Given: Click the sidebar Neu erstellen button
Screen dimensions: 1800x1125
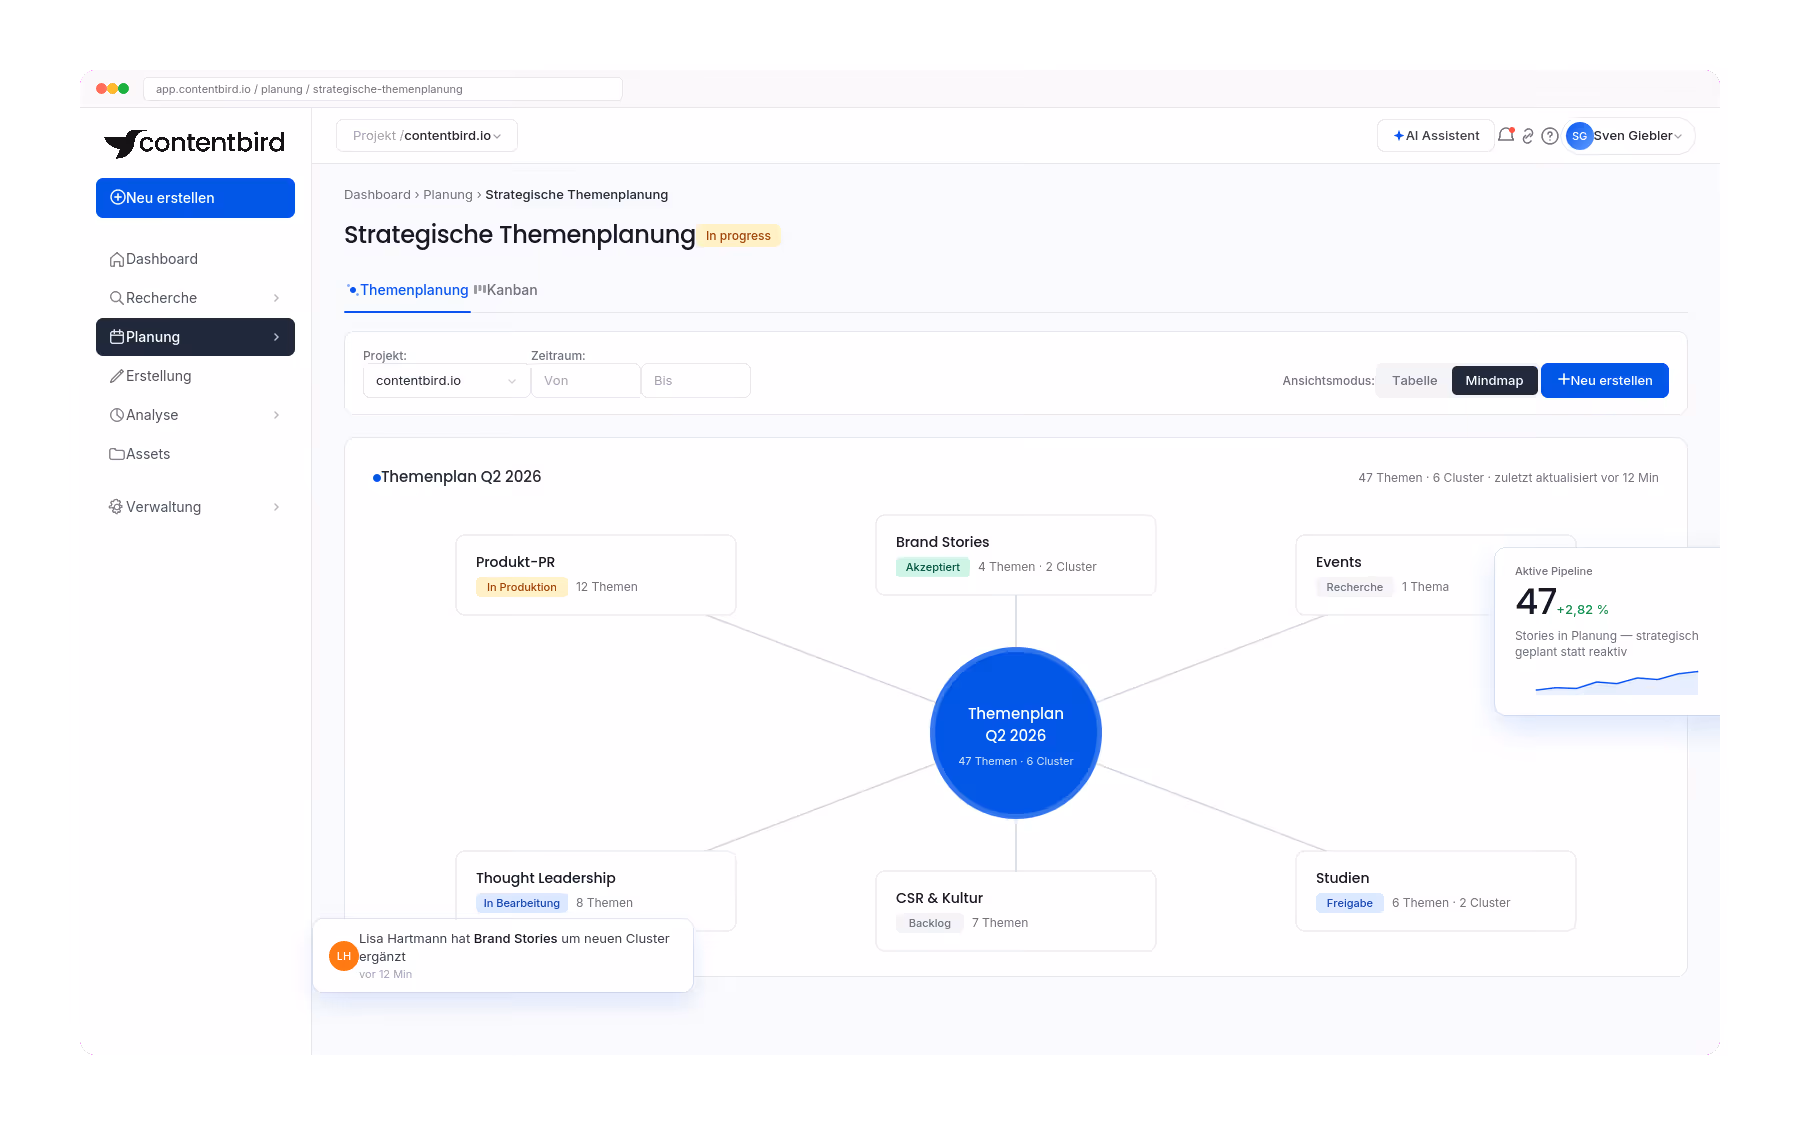Looking at the screenshot, I should 195,198.
